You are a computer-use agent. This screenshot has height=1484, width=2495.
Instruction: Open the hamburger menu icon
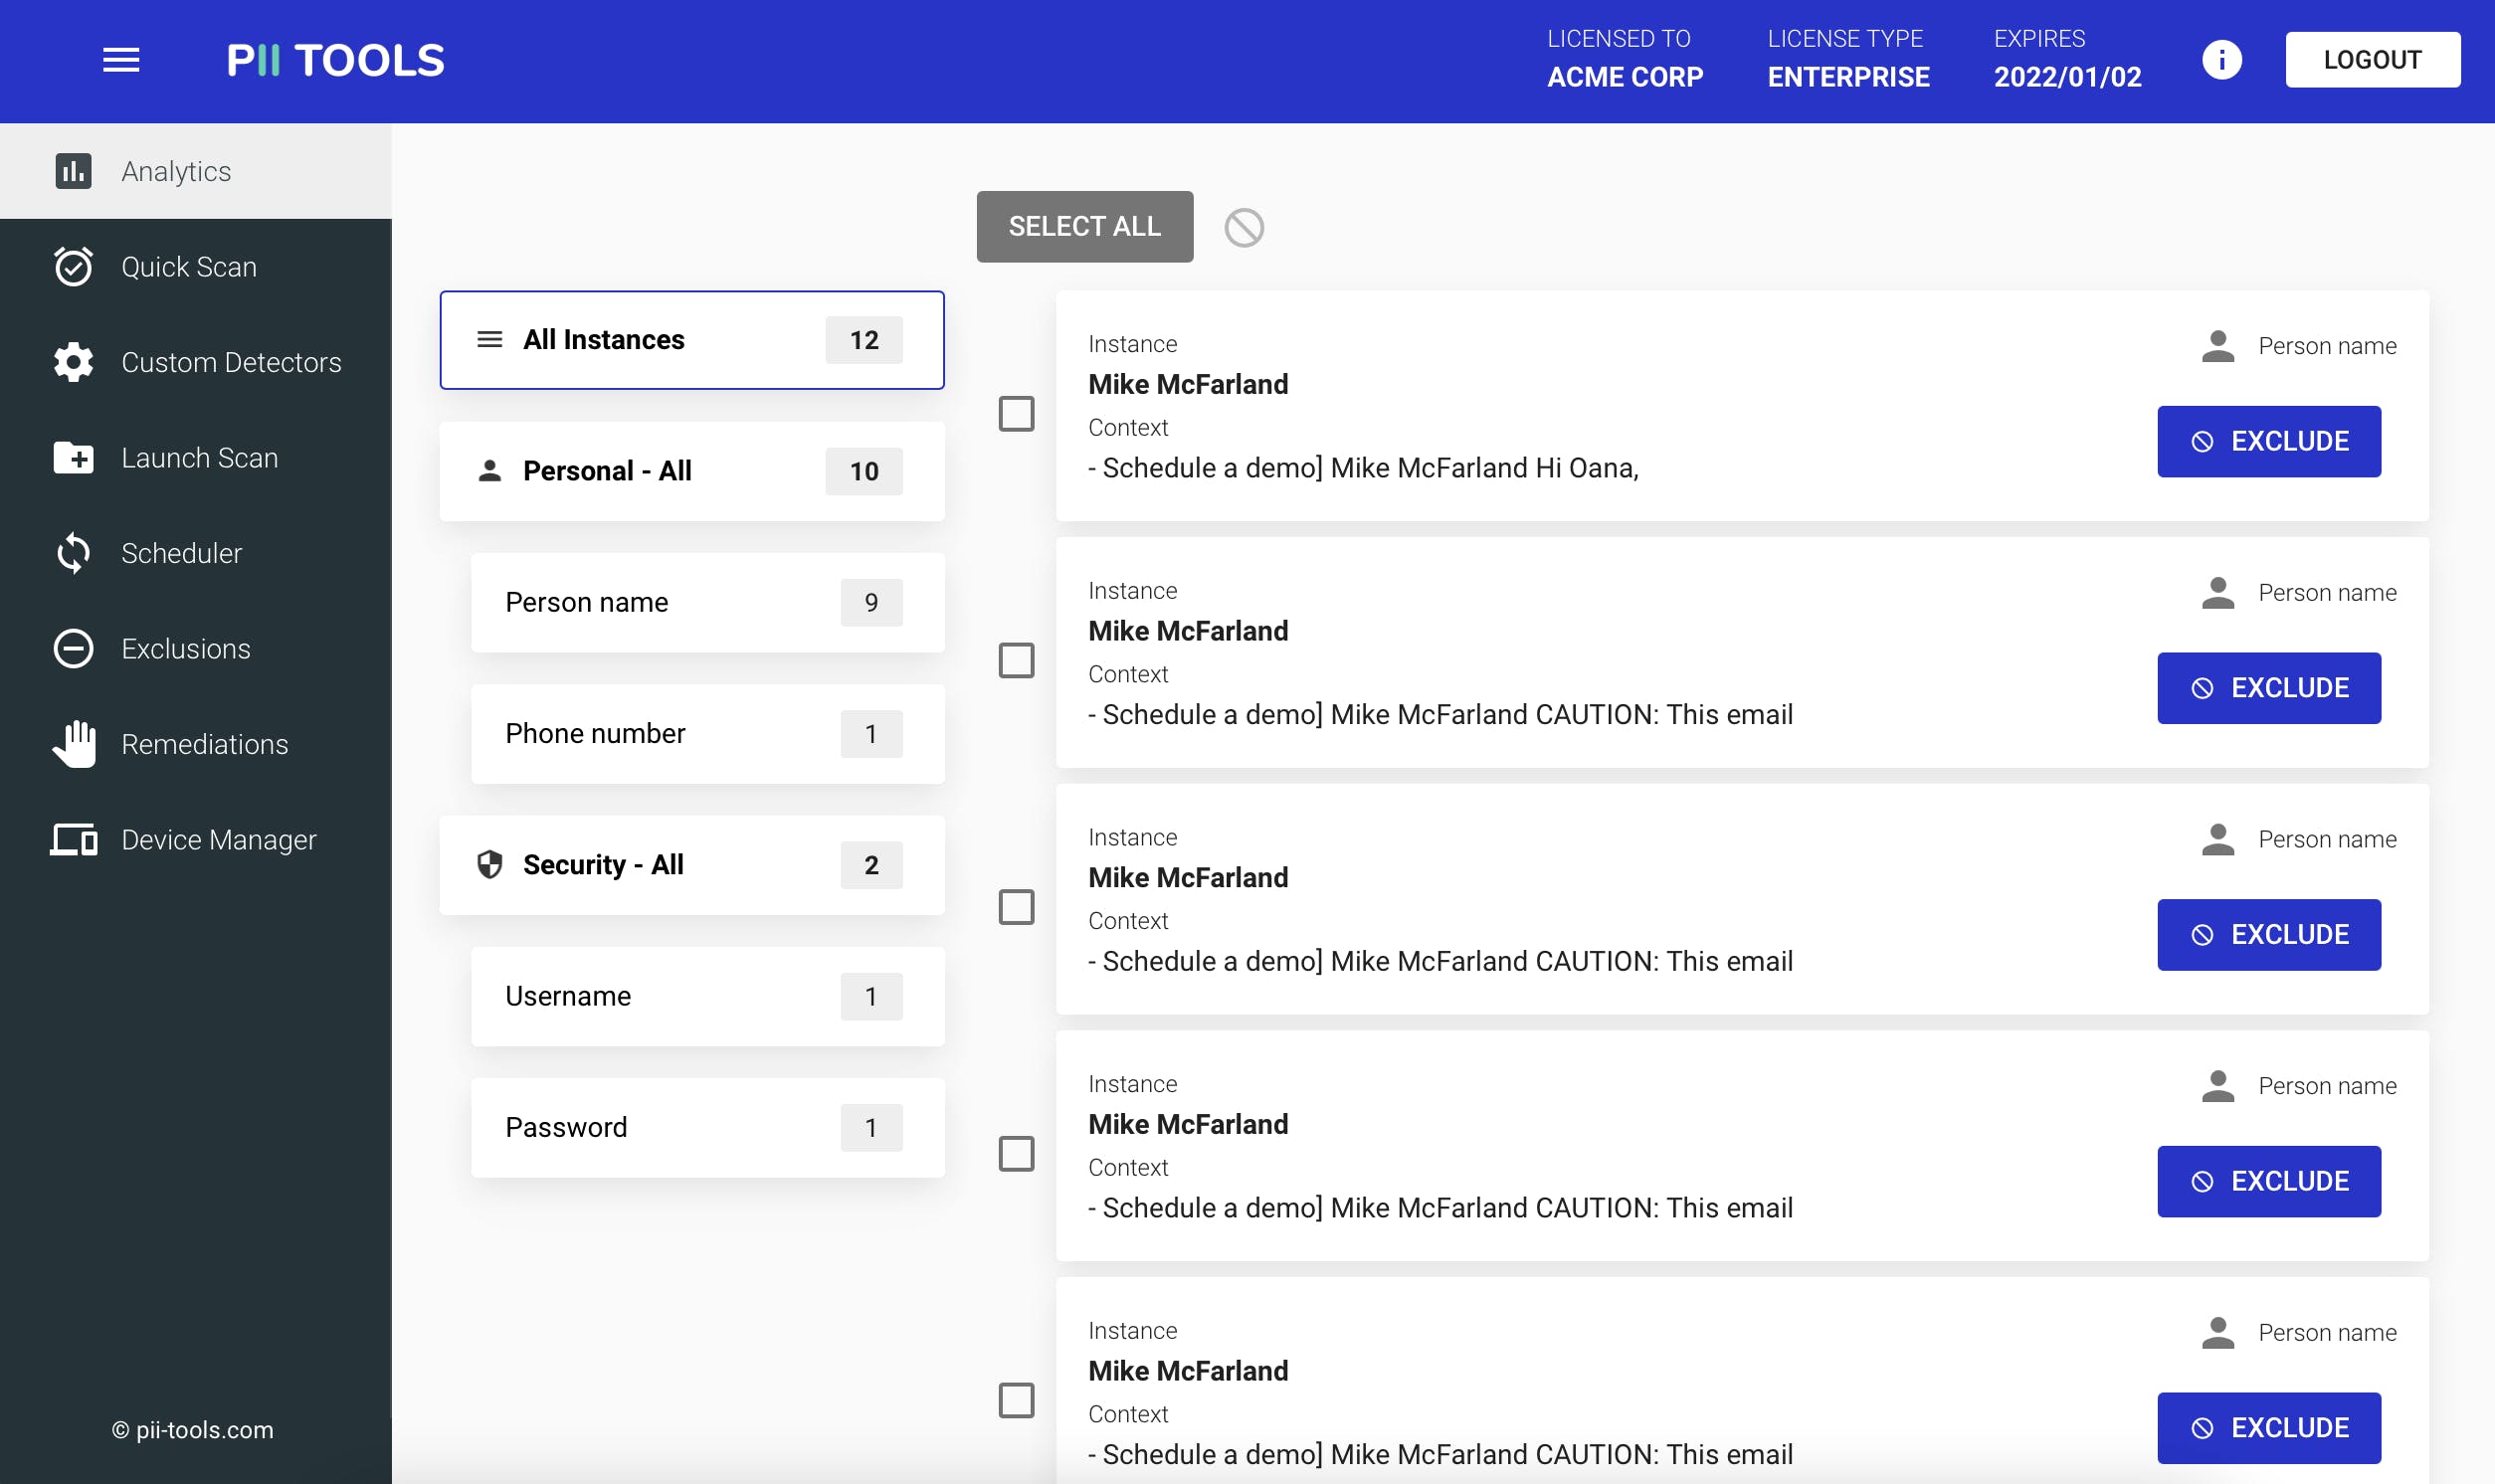click(x=121, y=60)
